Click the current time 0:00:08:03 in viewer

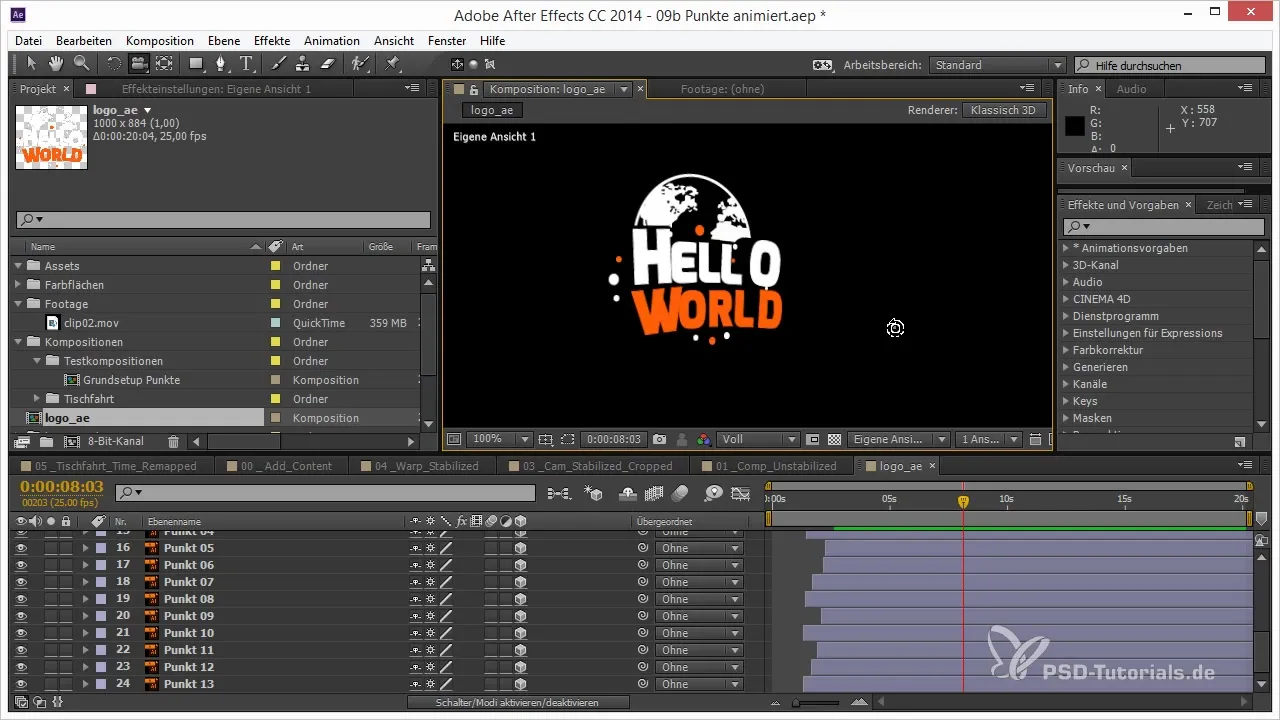pos(613,439)
